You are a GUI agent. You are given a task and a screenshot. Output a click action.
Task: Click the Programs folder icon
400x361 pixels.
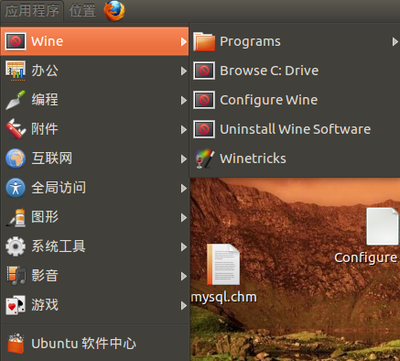tap(204, 41)
